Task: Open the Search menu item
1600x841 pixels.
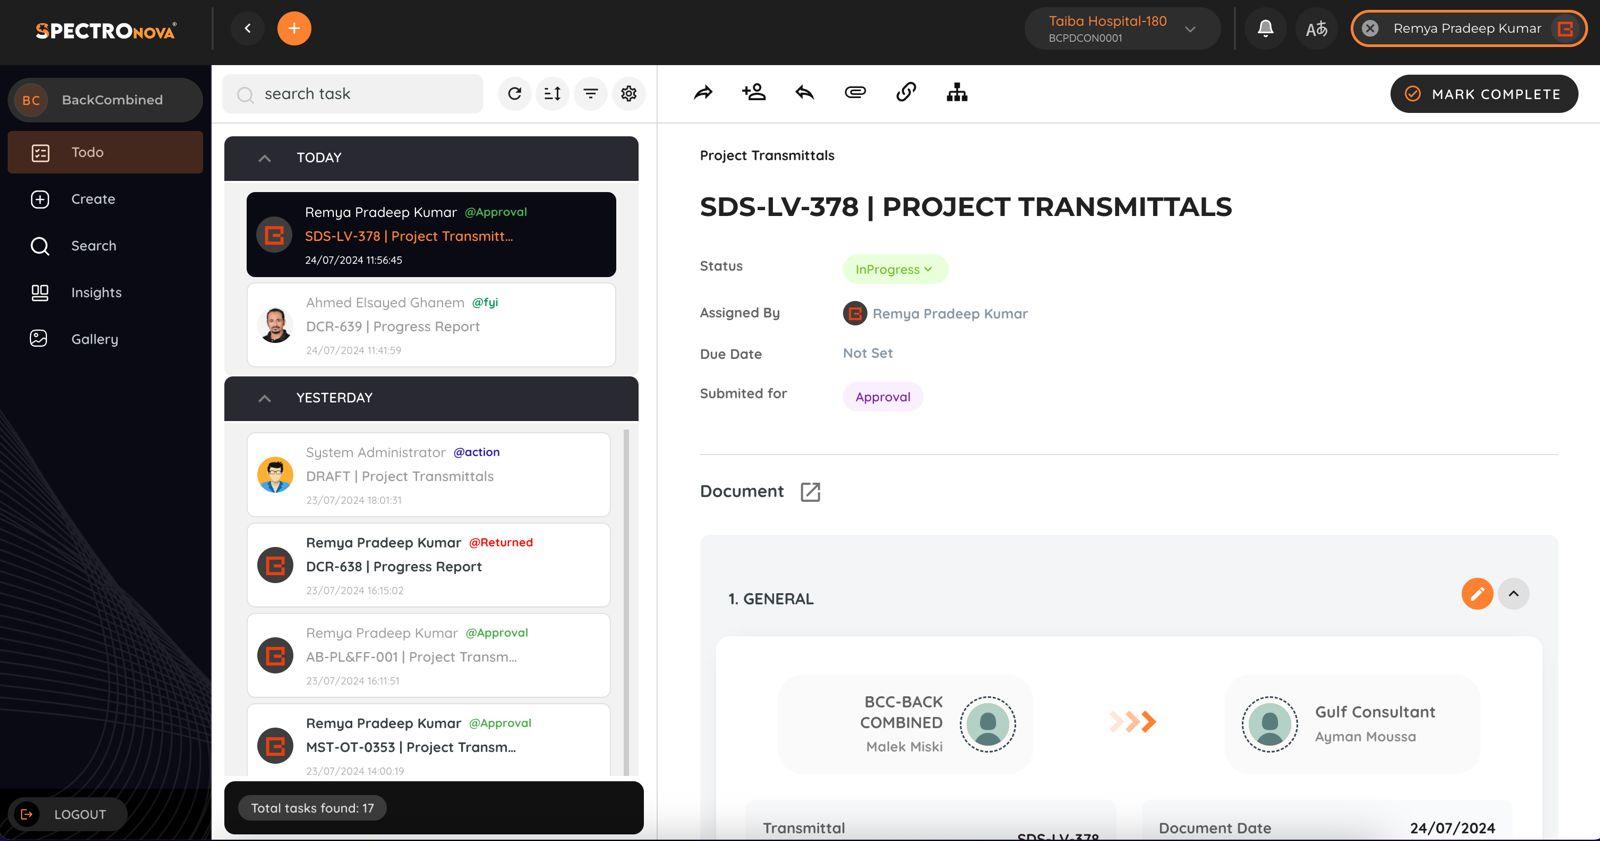Action: (105, 246)
